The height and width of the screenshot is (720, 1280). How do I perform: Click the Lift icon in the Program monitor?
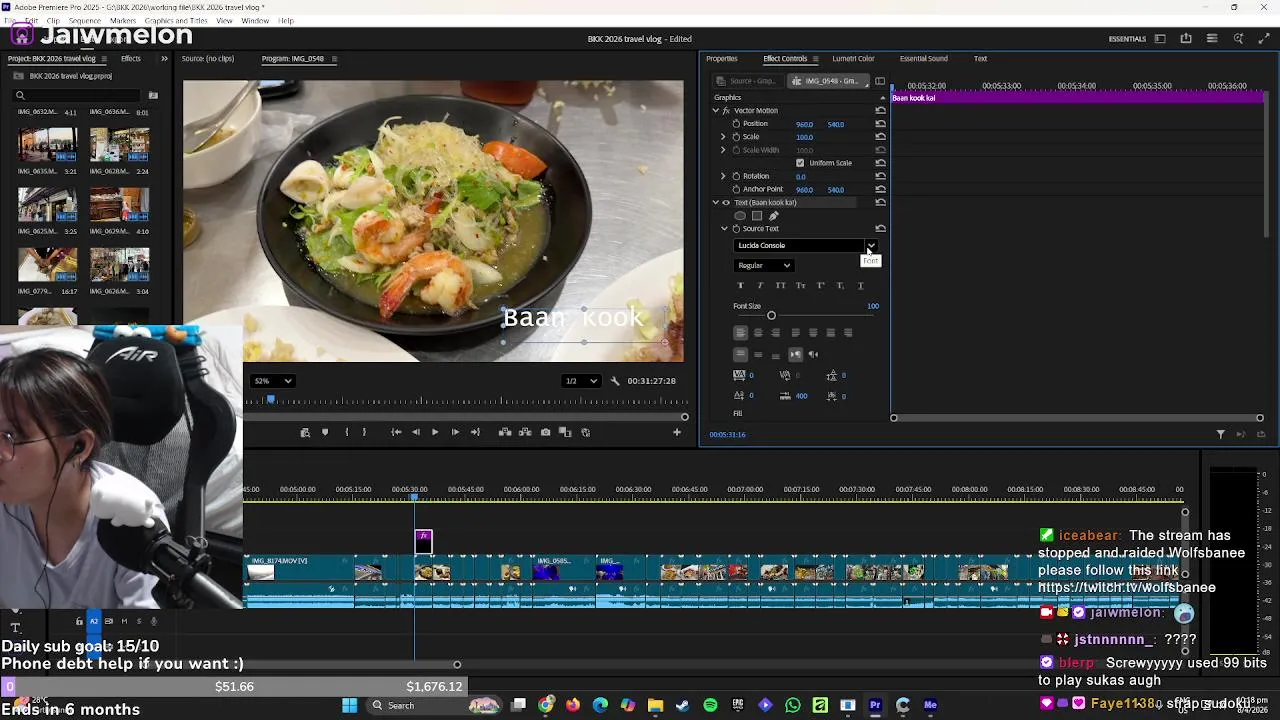tap(505, 432)
